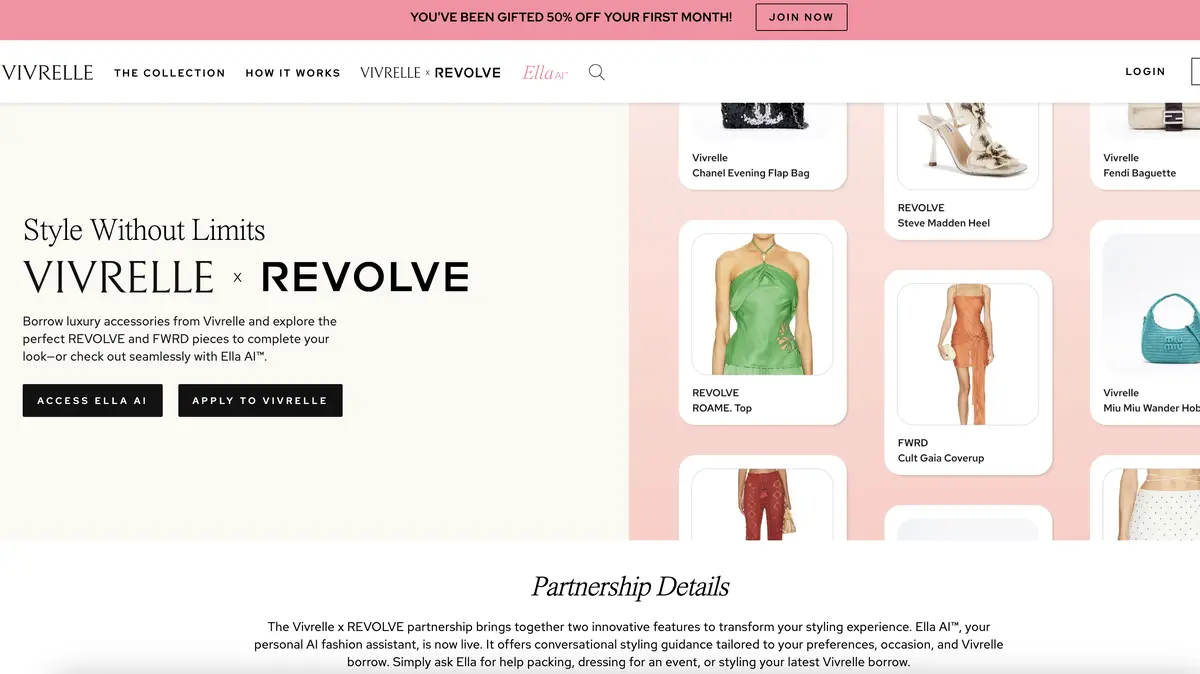Open How It Works menu item
This screenshot has height=674, width=1200.
click(293, 73)
